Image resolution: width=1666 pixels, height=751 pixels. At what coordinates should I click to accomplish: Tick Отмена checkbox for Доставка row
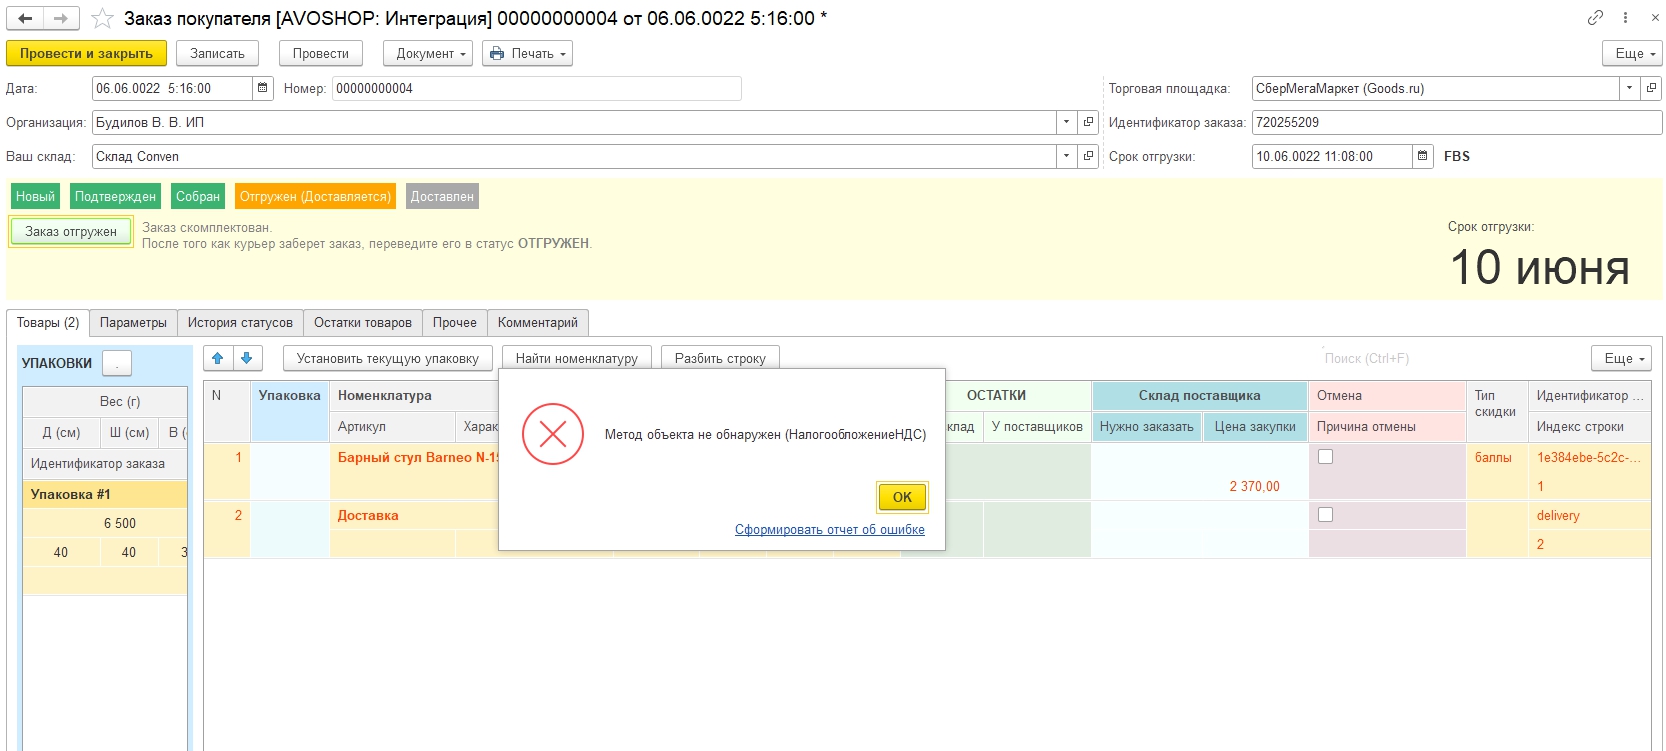coord(1325,515)
